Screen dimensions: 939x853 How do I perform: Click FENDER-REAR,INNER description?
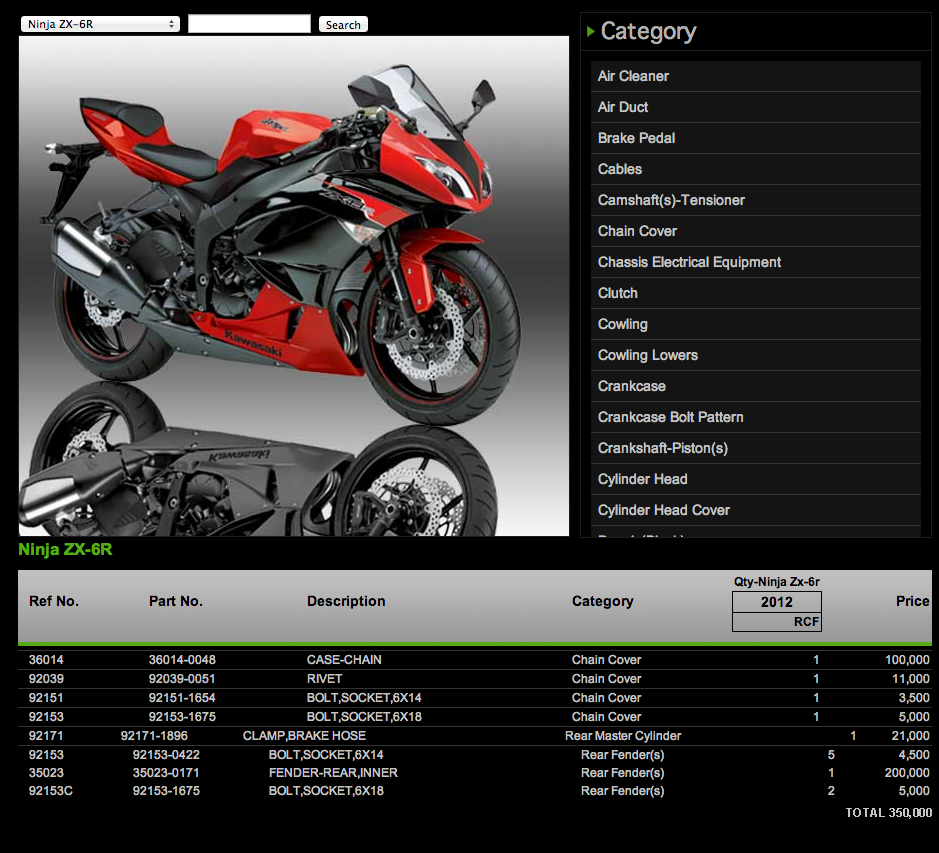[x=333, y=773]
